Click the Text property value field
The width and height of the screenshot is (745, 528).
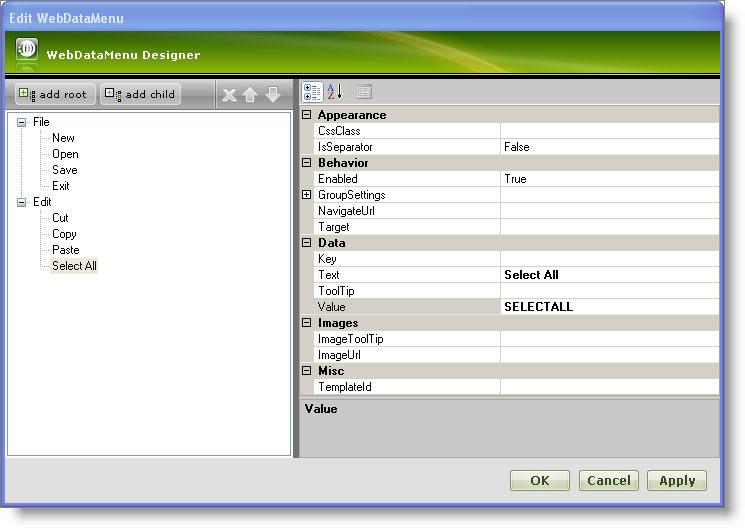(608, 275)
